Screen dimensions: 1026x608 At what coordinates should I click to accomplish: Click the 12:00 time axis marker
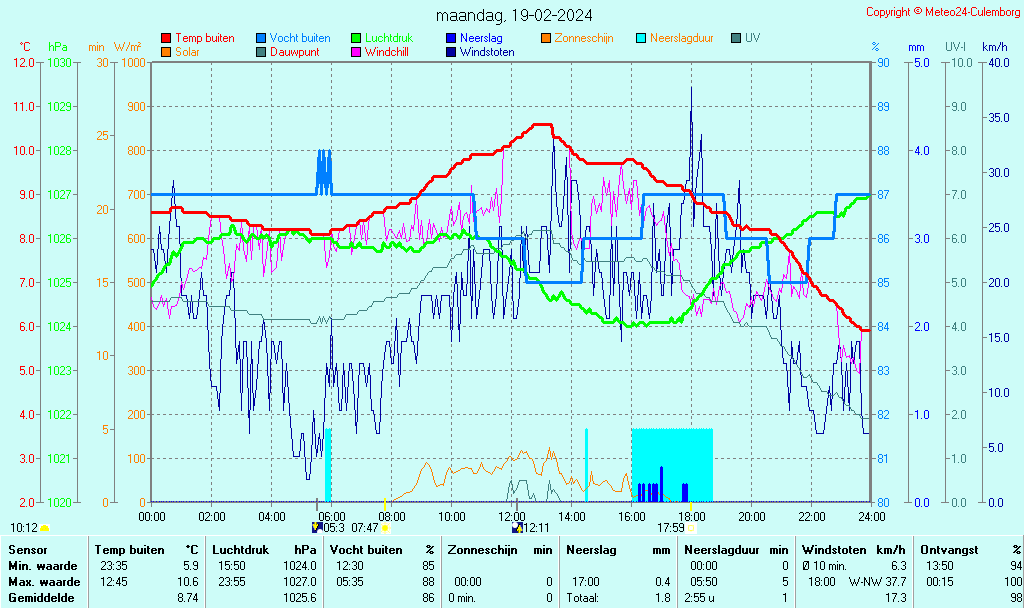tap(512, 516)
